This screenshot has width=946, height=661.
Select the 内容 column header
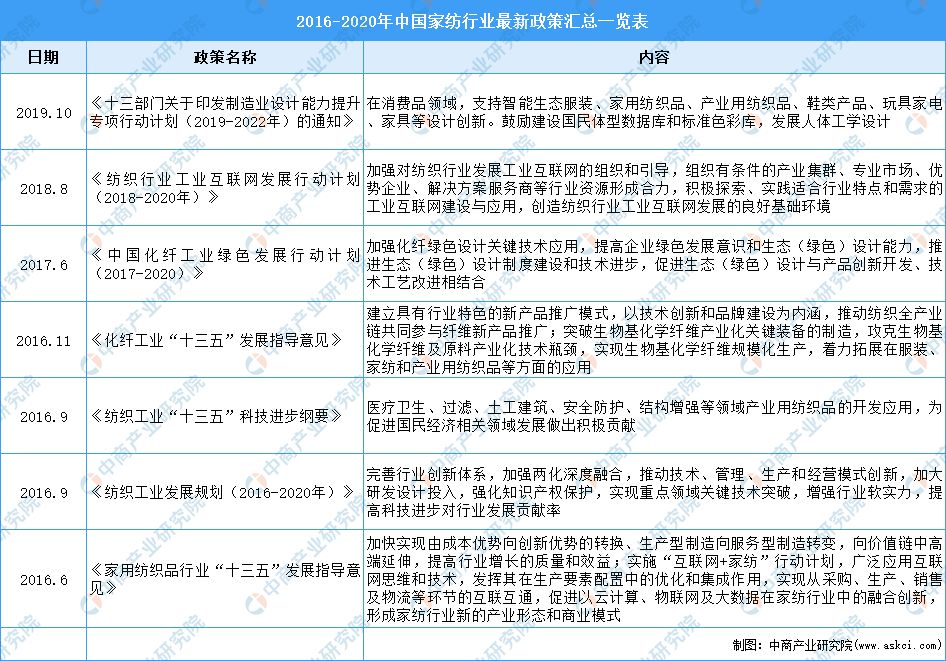654,57
